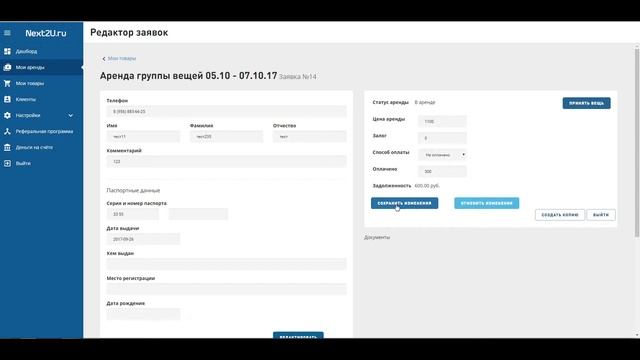640x360 pixels.
Task: Click the Мои товары cart icon
Action: 7,83
